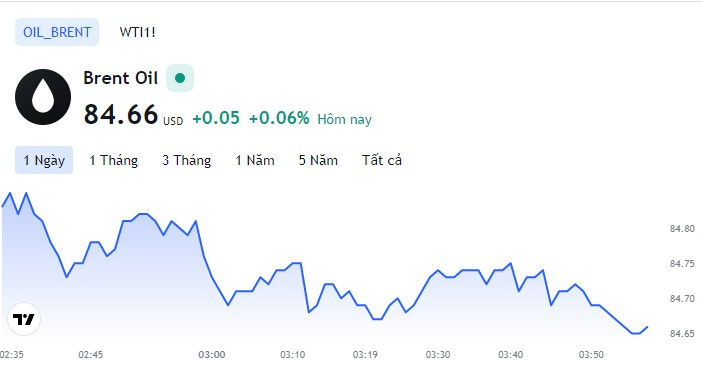This screenshot has height=366, width=703.
Task: Click the 03:19 time axis label
Action: (365, 355)
